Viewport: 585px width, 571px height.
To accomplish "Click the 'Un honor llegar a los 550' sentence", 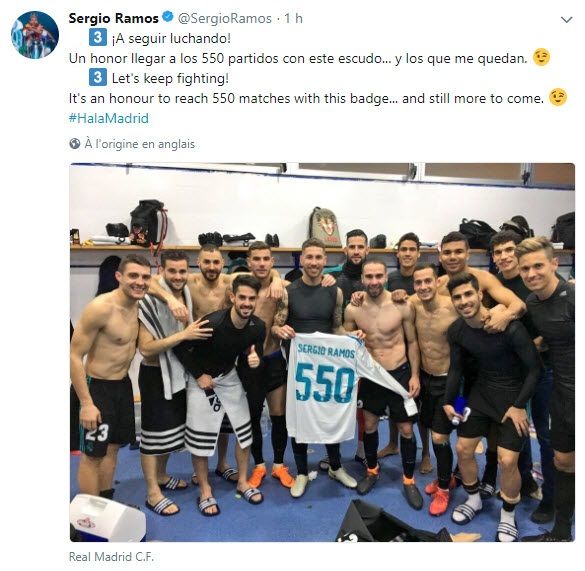I will (298, 58).
